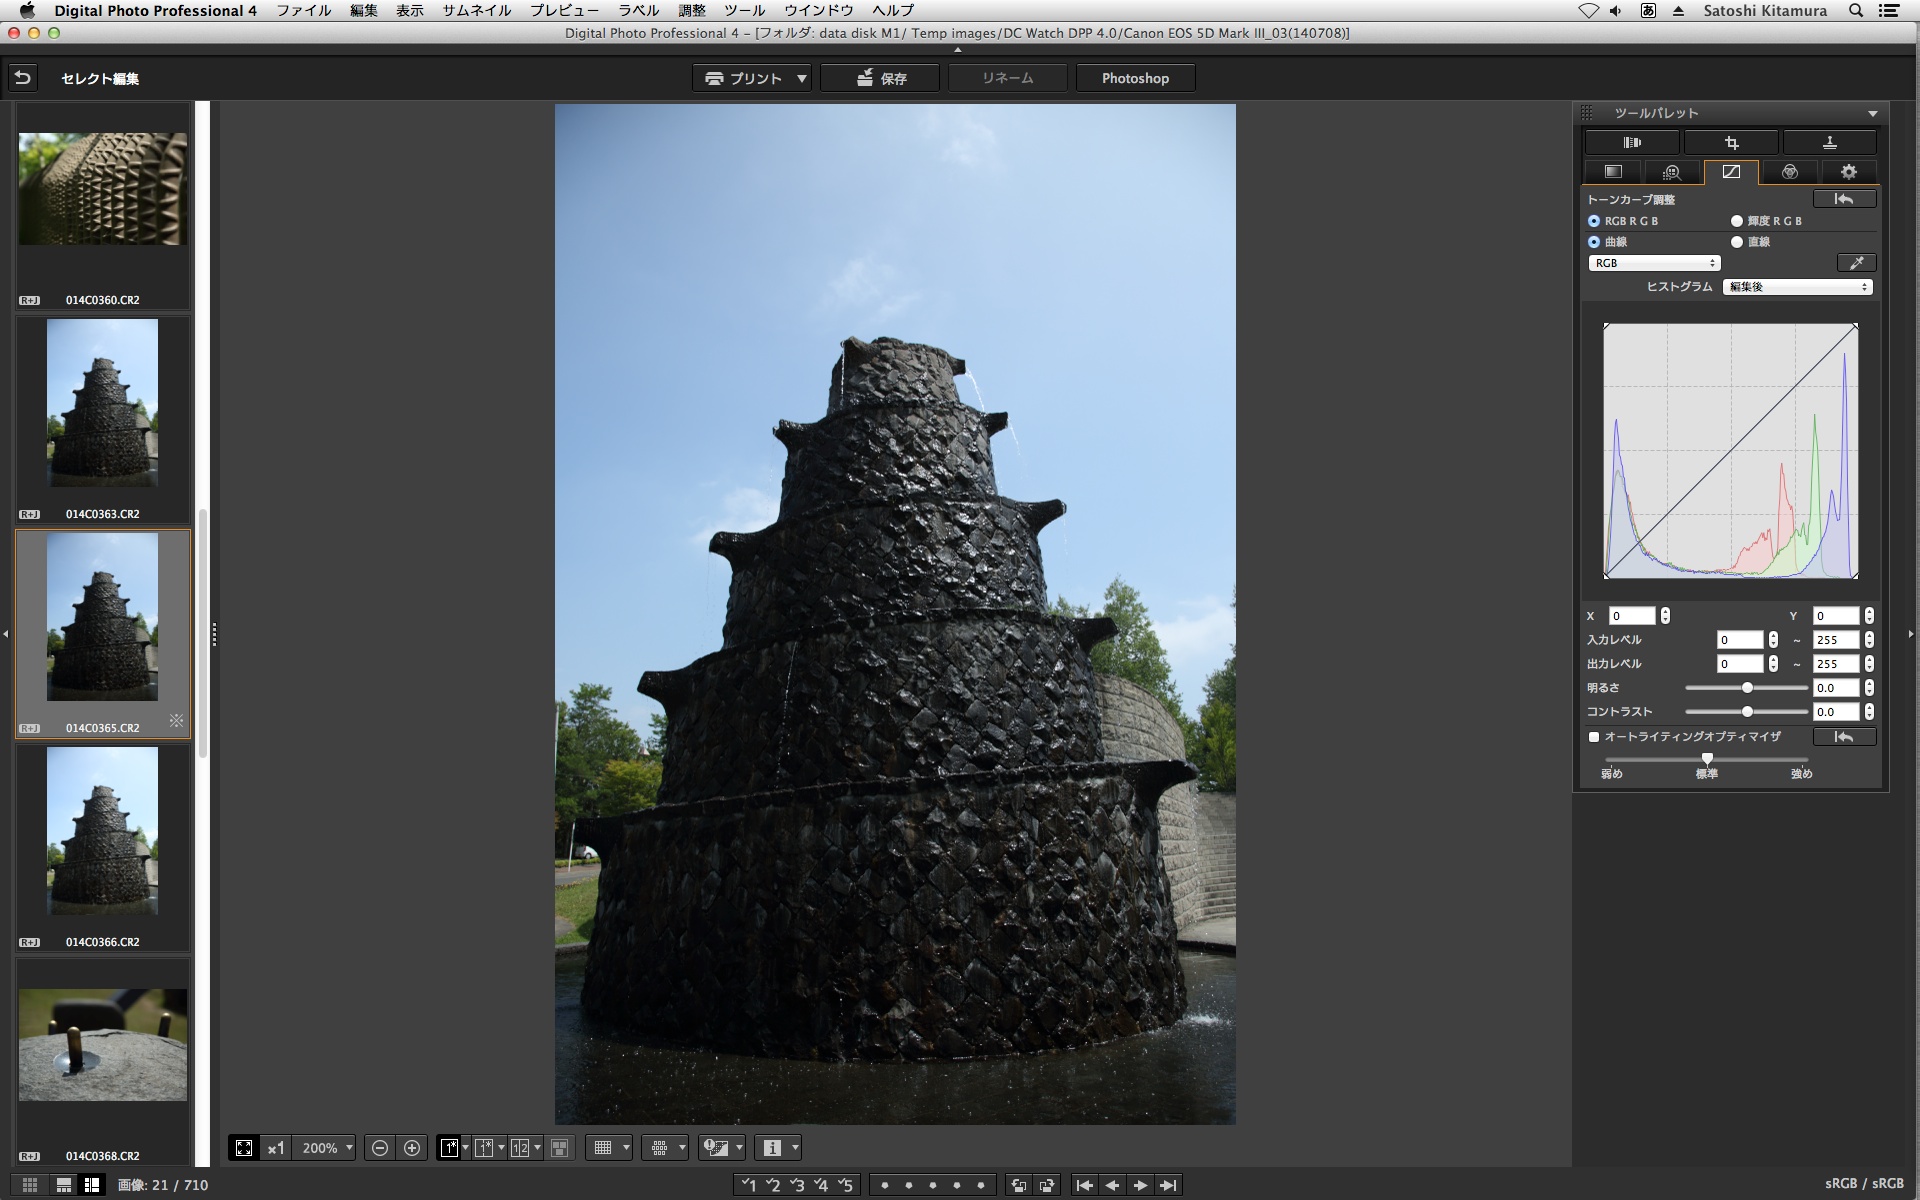Open the RGB channel dropdown

pyautogui.click(x=1654, y=263)
